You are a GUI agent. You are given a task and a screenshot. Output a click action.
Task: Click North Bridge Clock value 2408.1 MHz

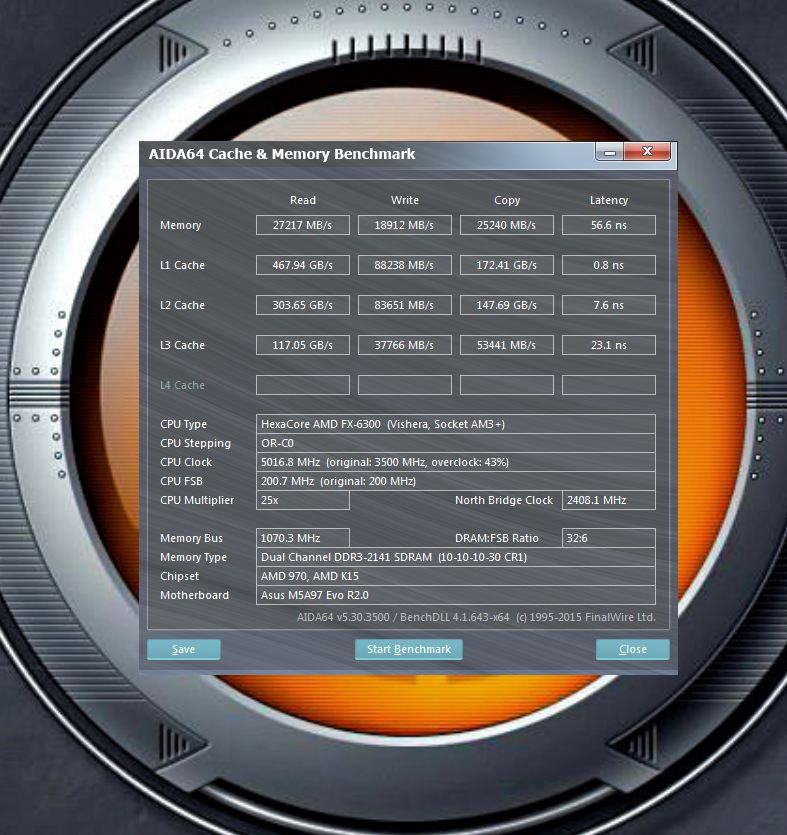coord(609,500)
